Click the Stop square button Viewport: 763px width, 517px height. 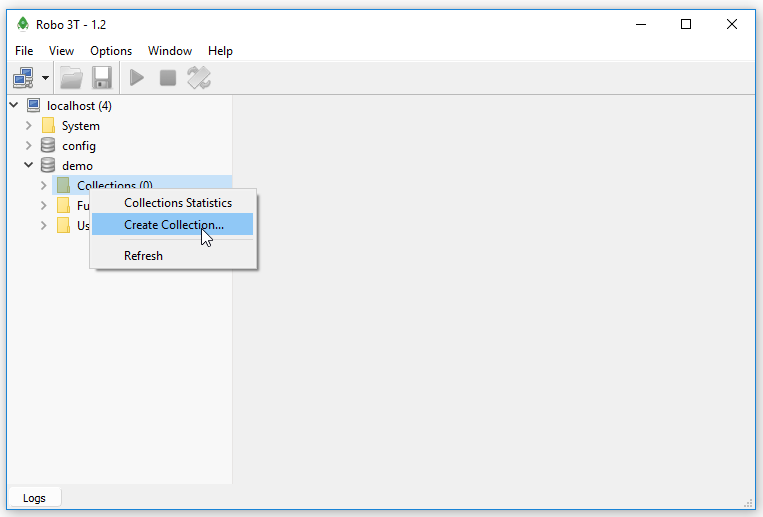click(x=168, y=78)
